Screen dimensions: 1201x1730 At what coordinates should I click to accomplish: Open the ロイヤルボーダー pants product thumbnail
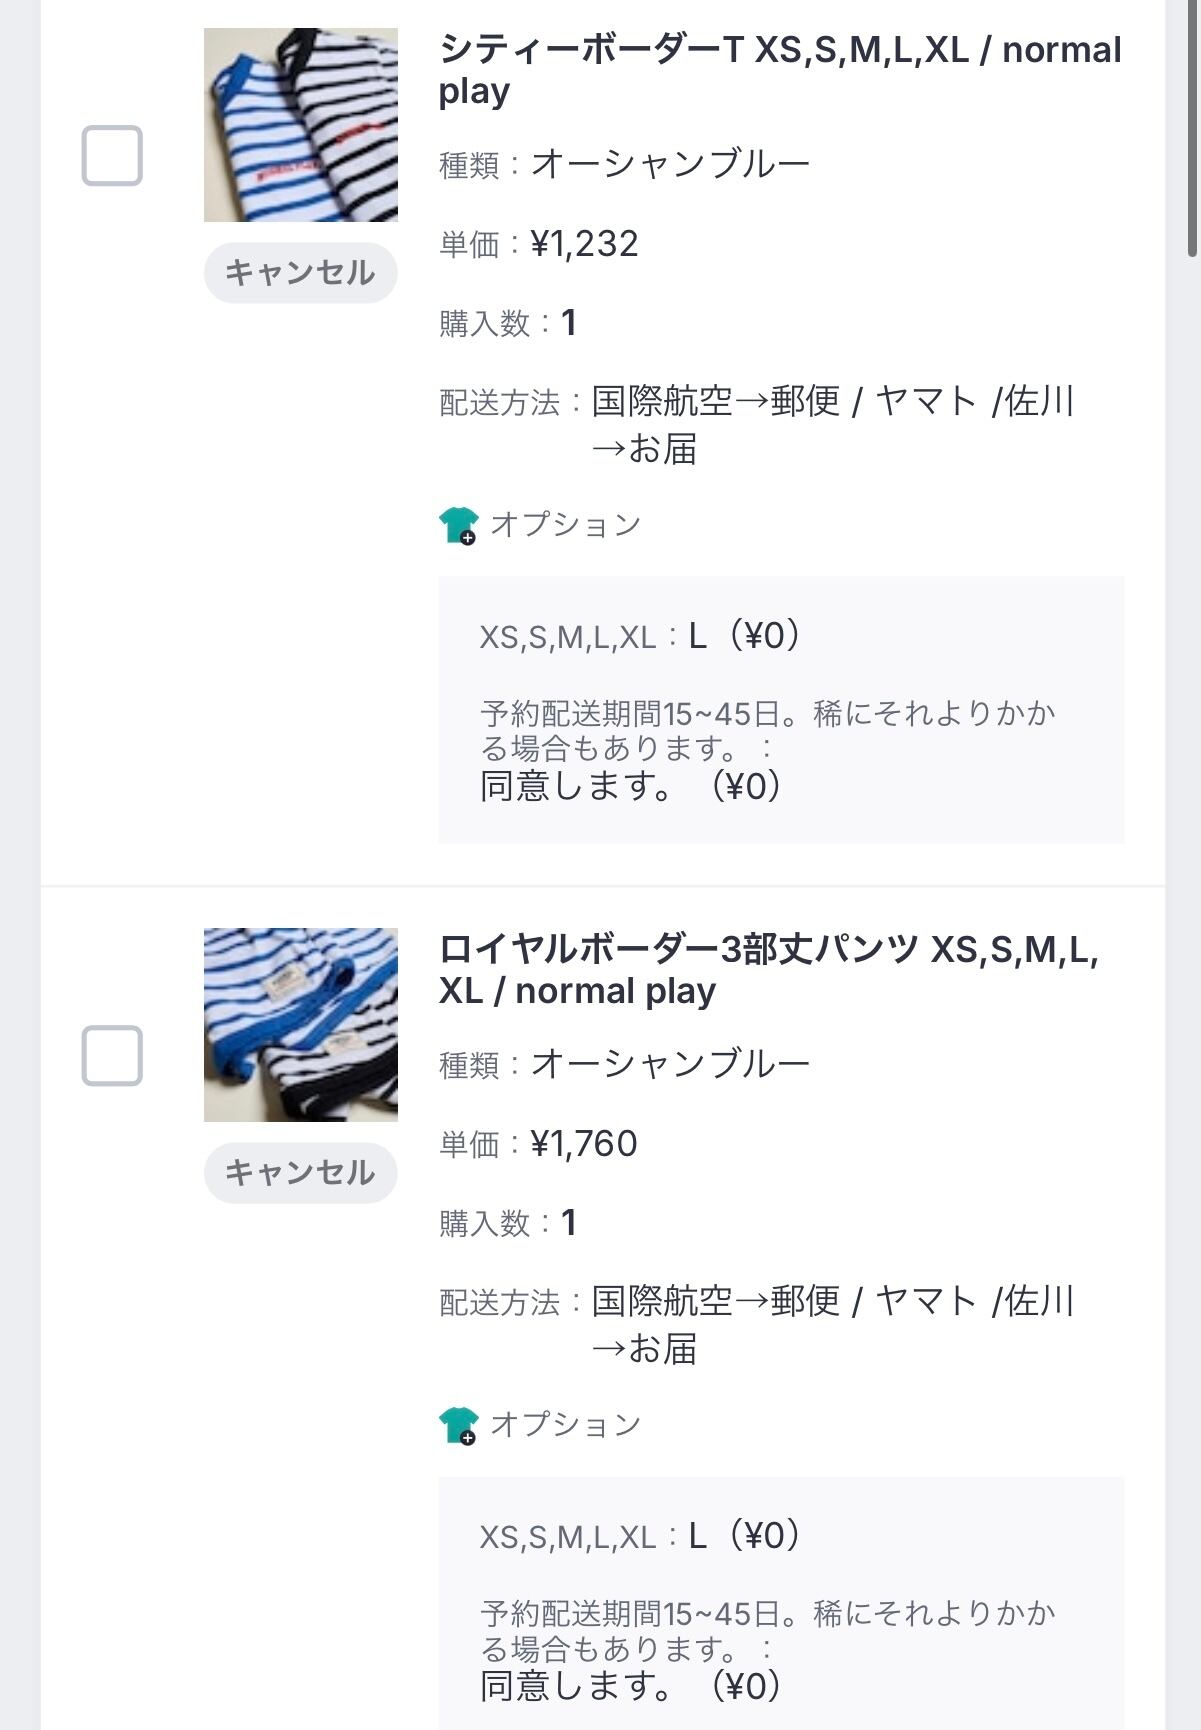[301, 1025]
